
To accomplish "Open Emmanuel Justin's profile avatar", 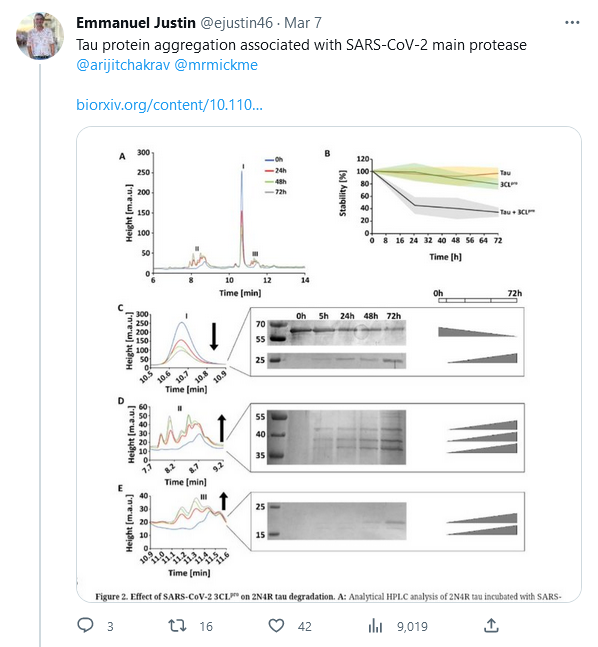I will 40,36.
